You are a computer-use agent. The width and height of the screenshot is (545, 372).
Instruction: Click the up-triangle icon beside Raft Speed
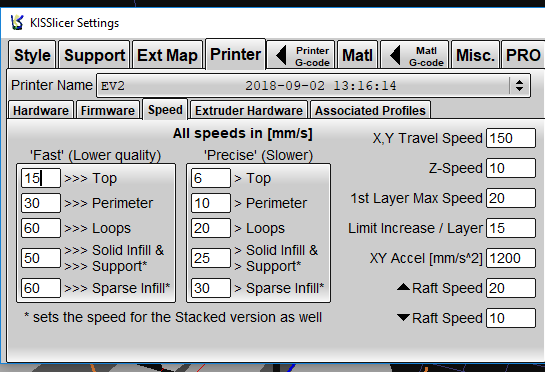(x=403, y=287)
